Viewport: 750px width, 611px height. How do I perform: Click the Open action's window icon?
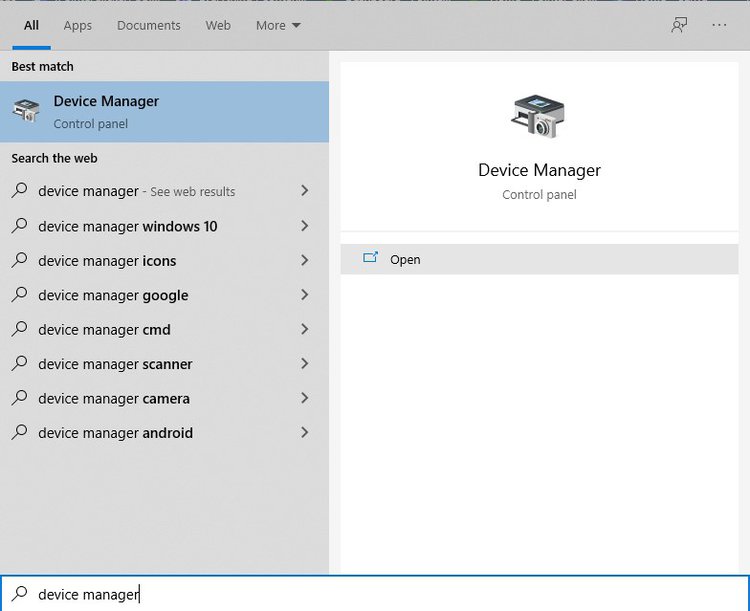(370, 258)
